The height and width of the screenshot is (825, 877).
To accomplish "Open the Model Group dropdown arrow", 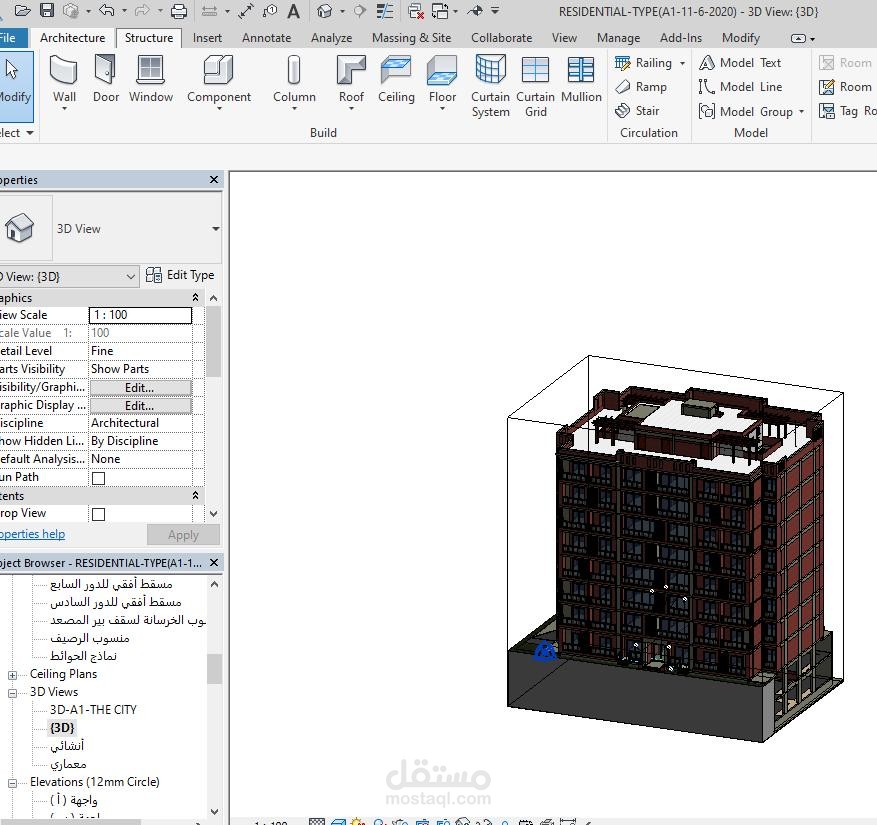I will 801,112.
